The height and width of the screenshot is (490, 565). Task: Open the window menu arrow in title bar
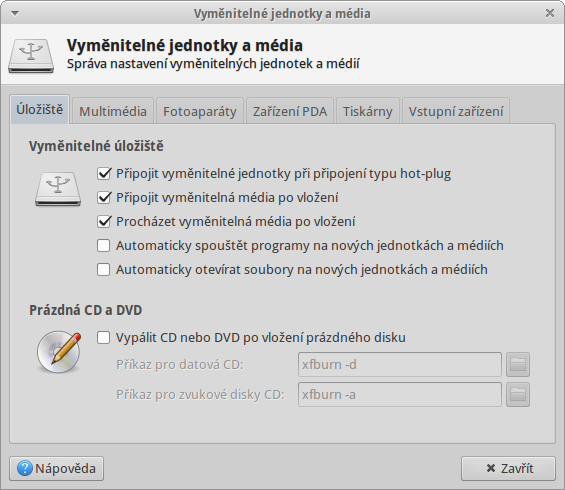point(15,14)
